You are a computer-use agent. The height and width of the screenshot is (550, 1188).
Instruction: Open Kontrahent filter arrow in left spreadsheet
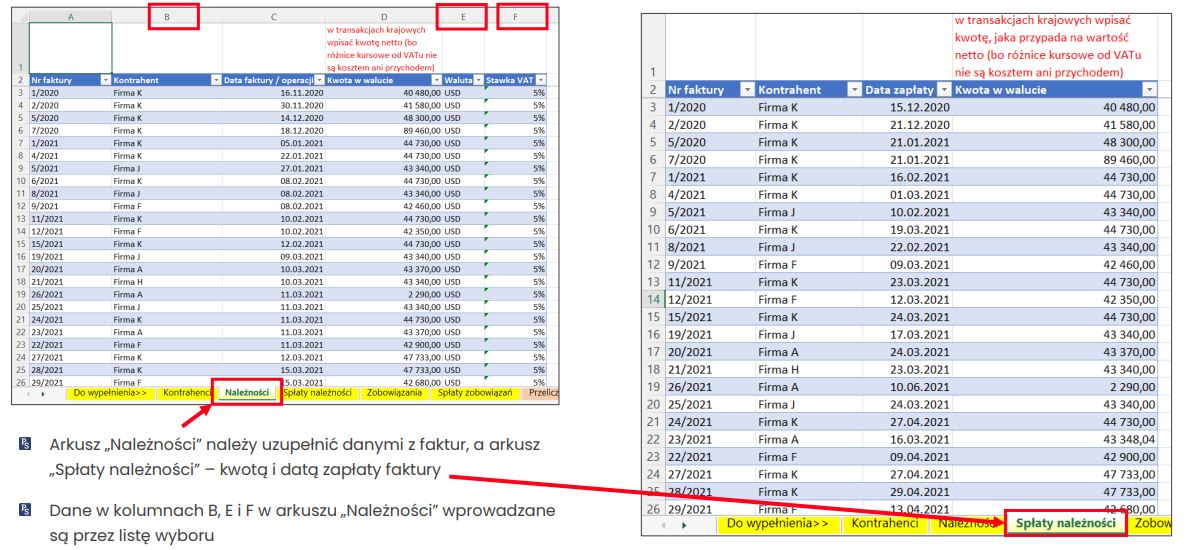click(215, 79)
